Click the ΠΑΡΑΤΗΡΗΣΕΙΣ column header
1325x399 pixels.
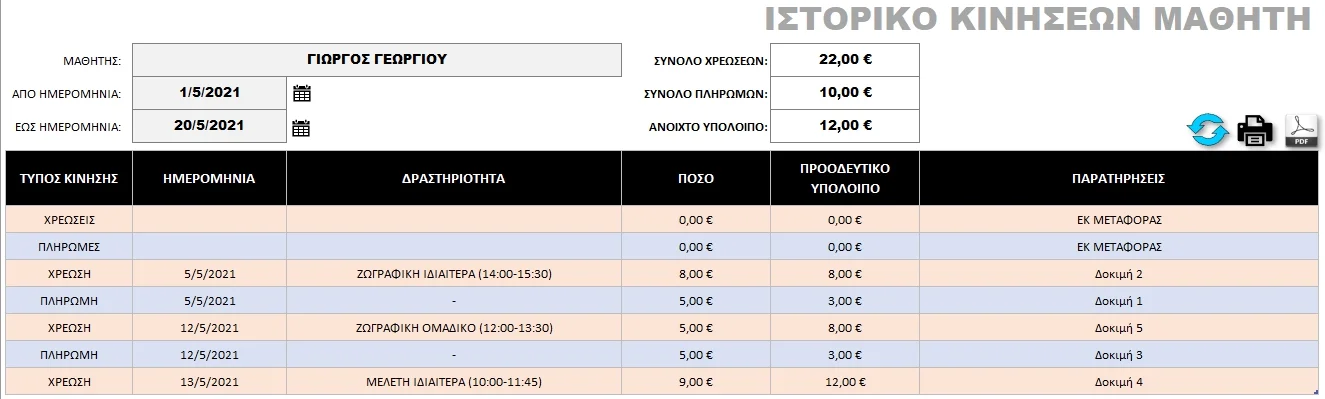pos(1119,179)
